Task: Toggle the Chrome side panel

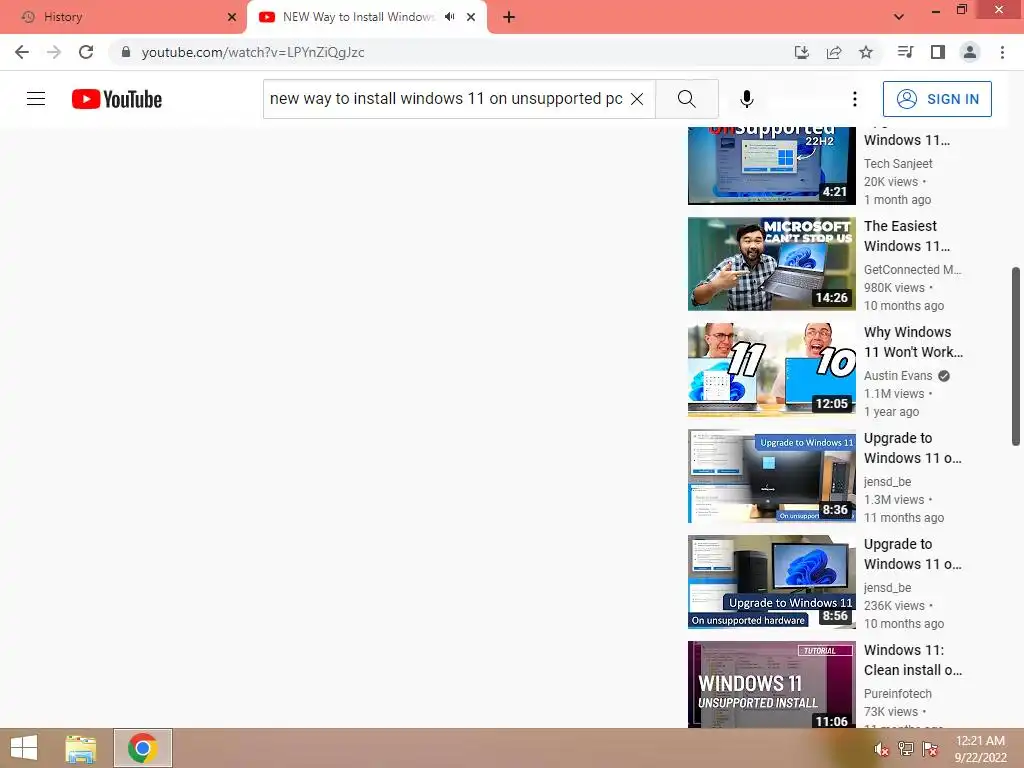Action: coord(938,52)
